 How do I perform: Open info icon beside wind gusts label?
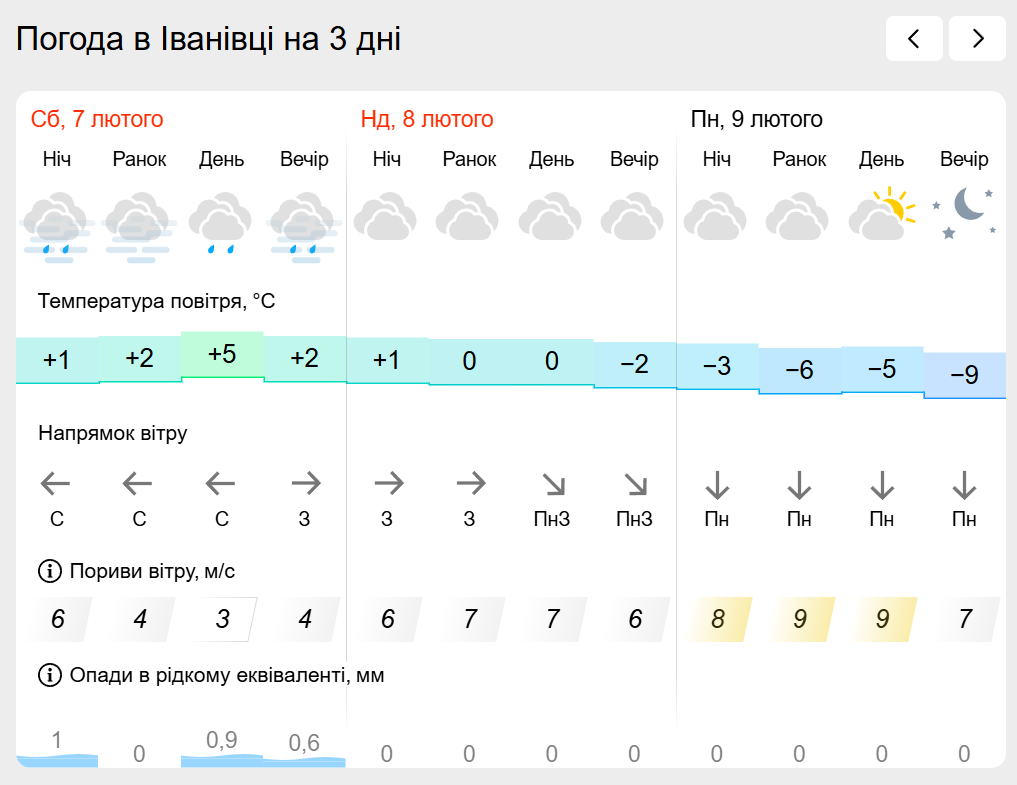(49, 571)
